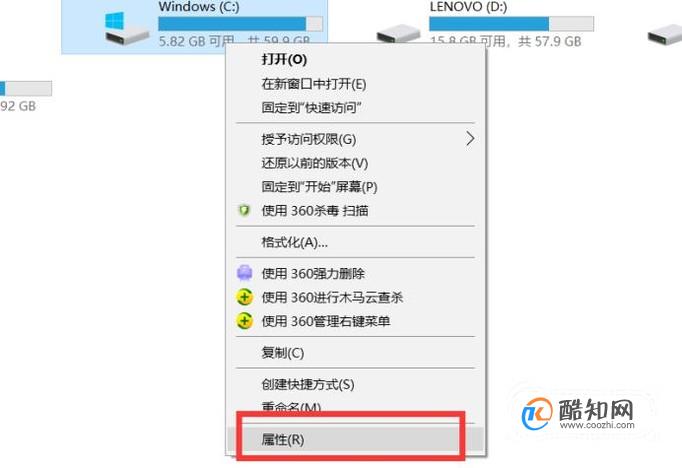
Task: Choose 打开(O) from the context menu
Action: point(284,60)
